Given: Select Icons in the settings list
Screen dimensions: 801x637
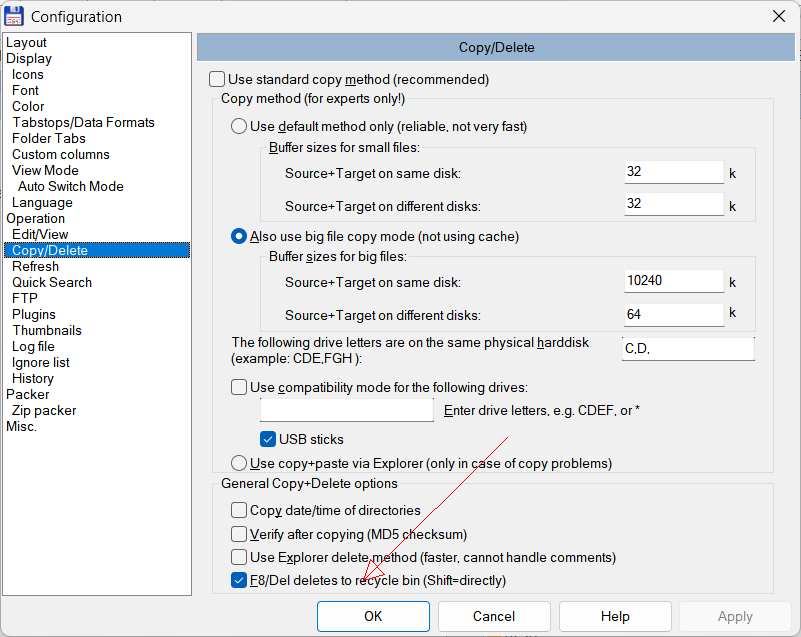Looking at the screenshot, I should pos(28,75).
